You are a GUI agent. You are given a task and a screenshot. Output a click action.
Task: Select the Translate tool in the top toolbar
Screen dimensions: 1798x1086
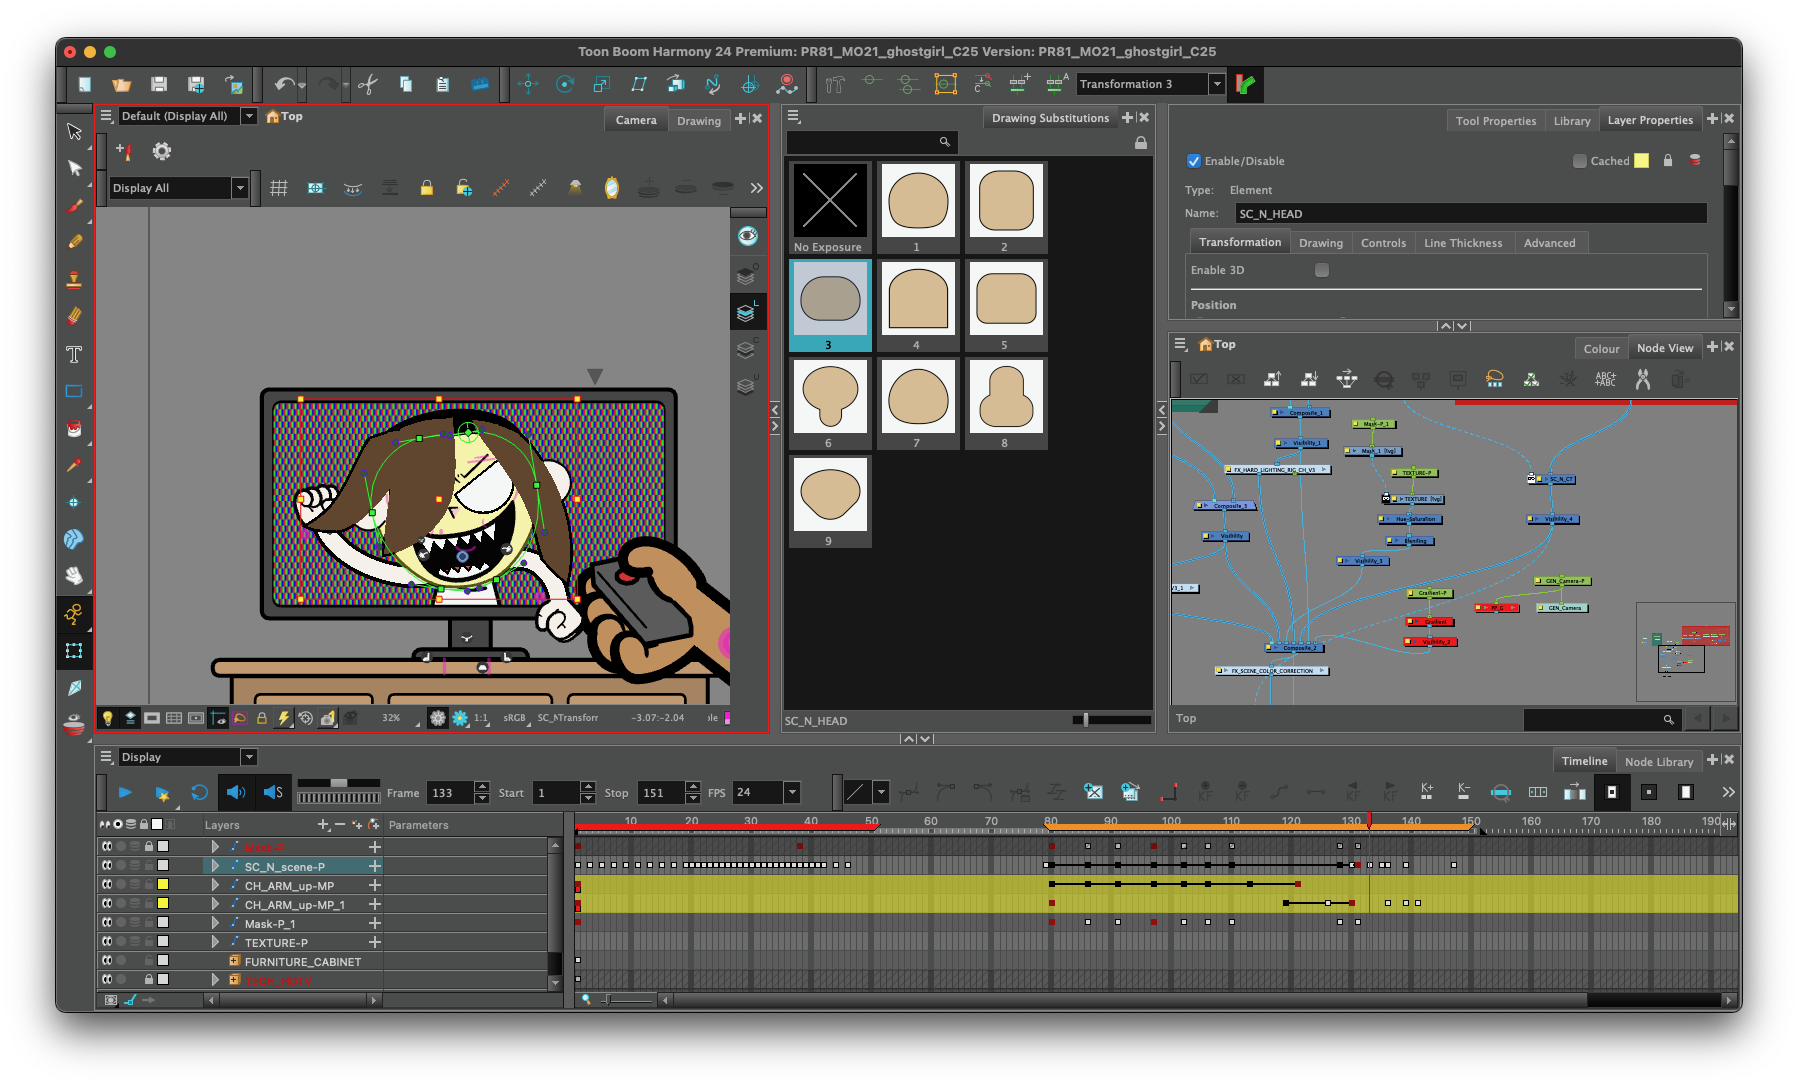click(x=528, y=85)
